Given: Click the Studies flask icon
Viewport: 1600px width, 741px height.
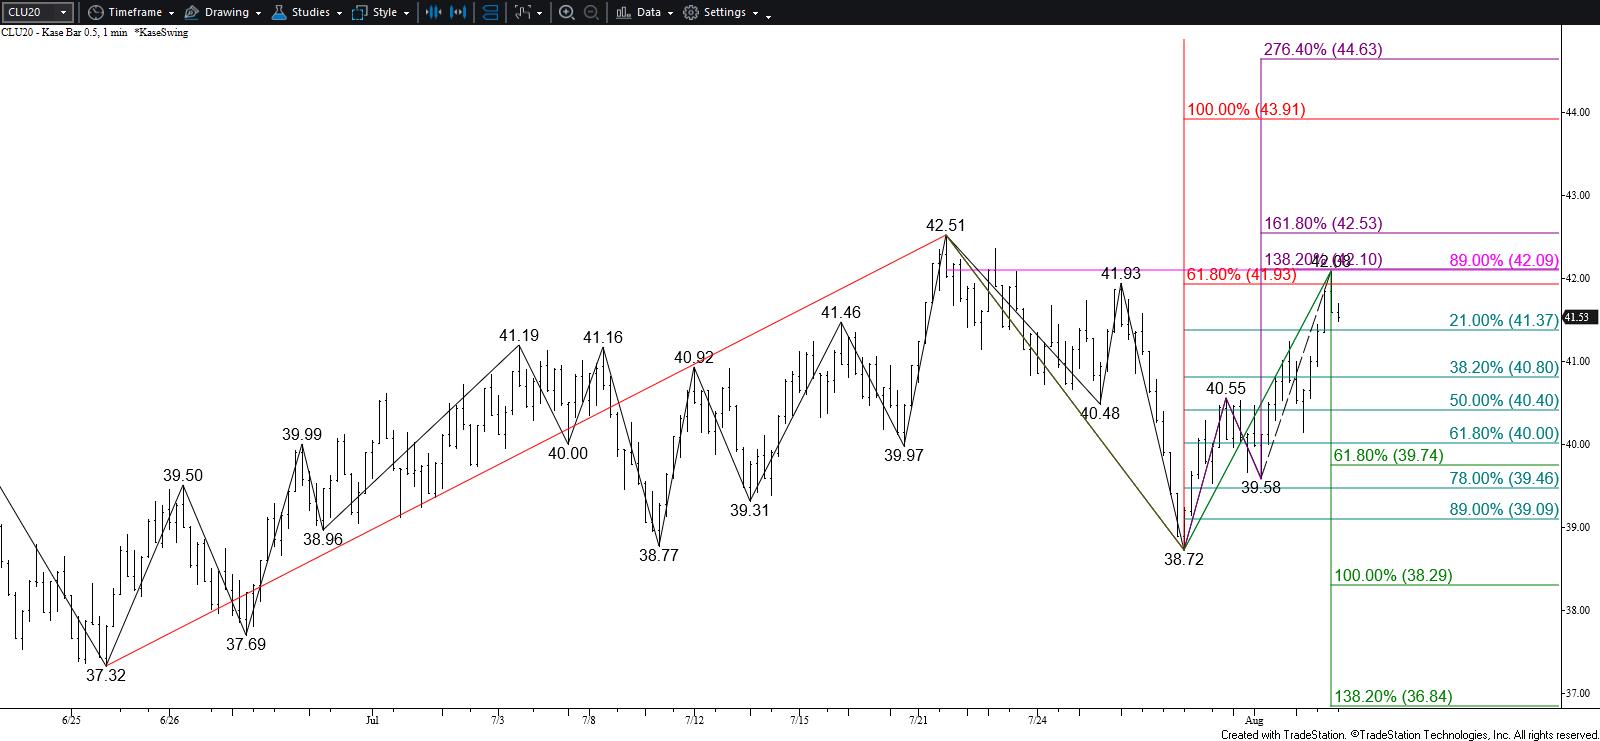Looking at the screenshot, I should pos(277,12).
